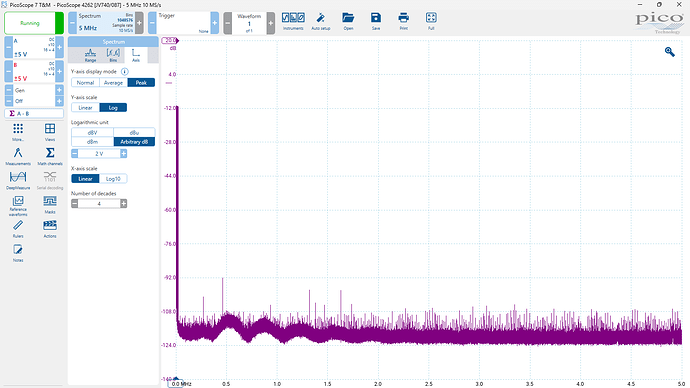Open the Rulers tool

(18, 229)
